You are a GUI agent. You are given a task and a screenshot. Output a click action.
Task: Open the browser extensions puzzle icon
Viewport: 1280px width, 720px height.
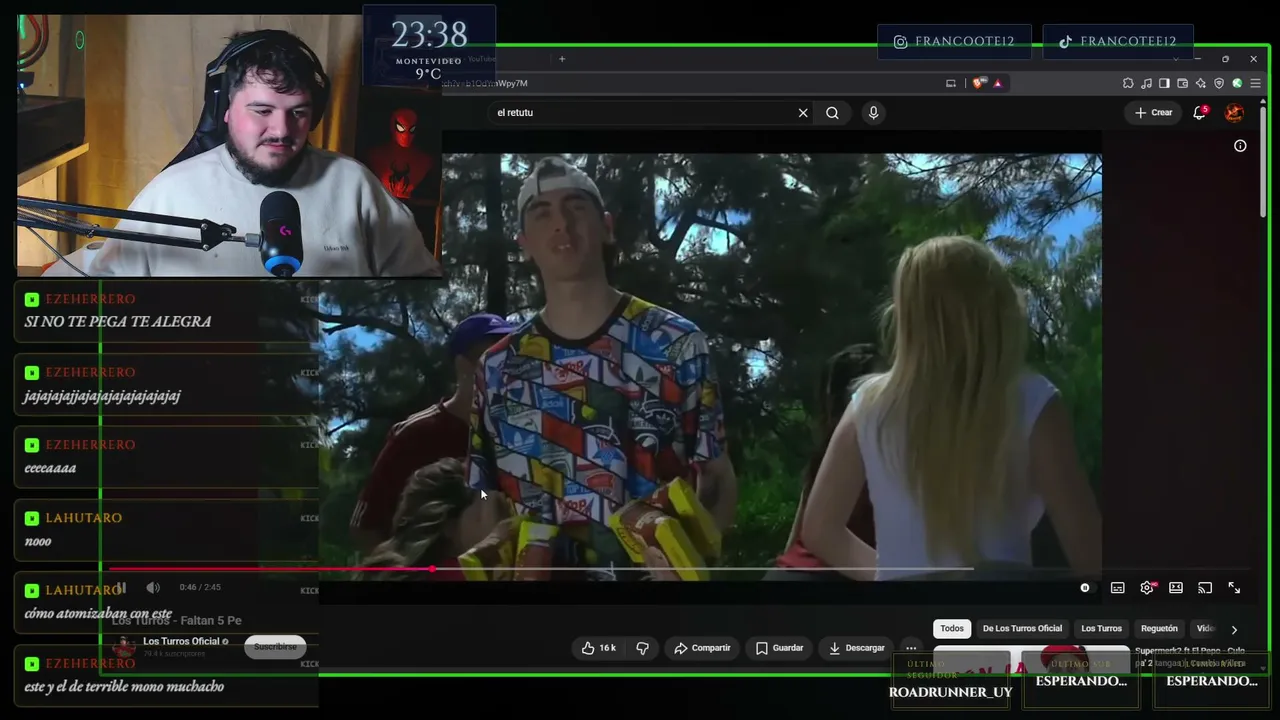click(1128, 83)
